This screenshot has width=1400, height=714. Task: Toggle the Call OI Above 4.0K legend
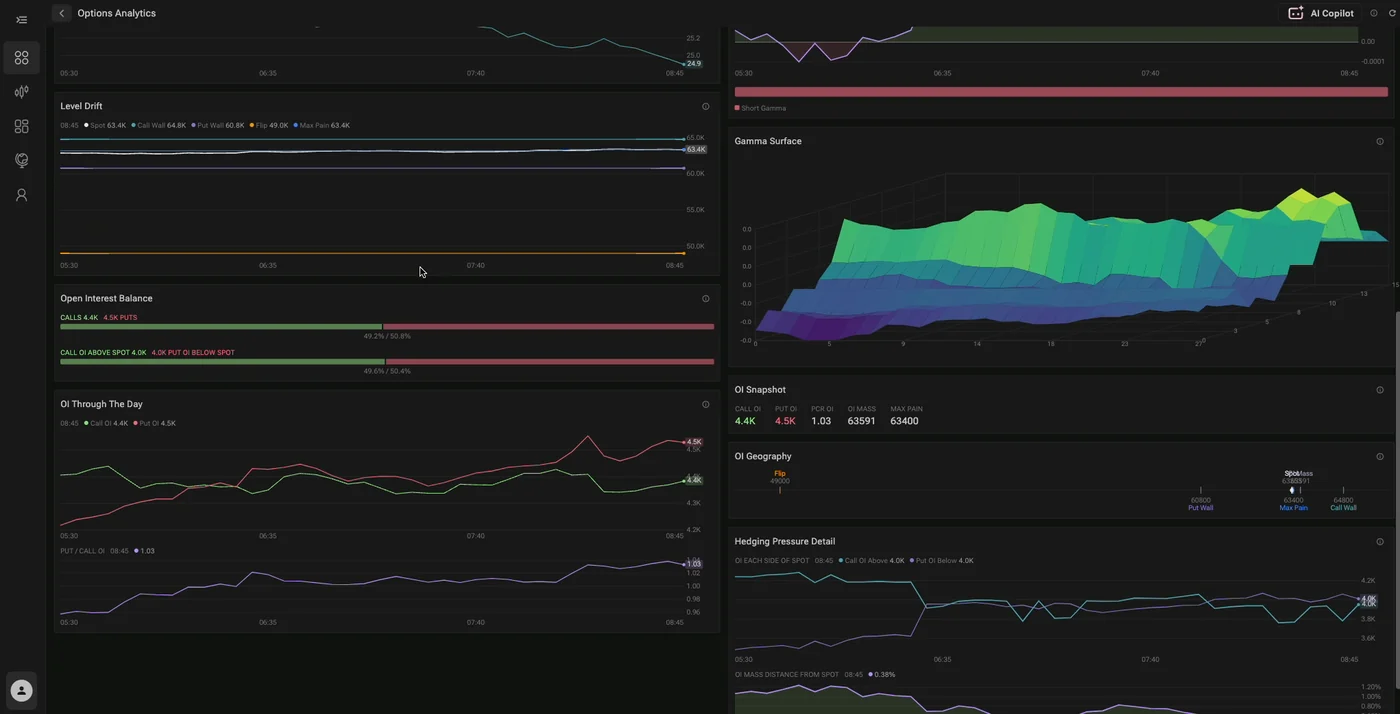click(872, 561)
